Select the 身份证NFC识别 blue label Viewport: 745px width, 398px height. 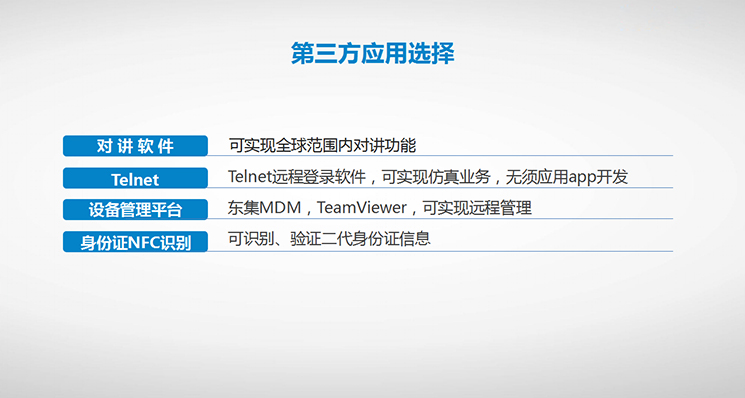135,242
